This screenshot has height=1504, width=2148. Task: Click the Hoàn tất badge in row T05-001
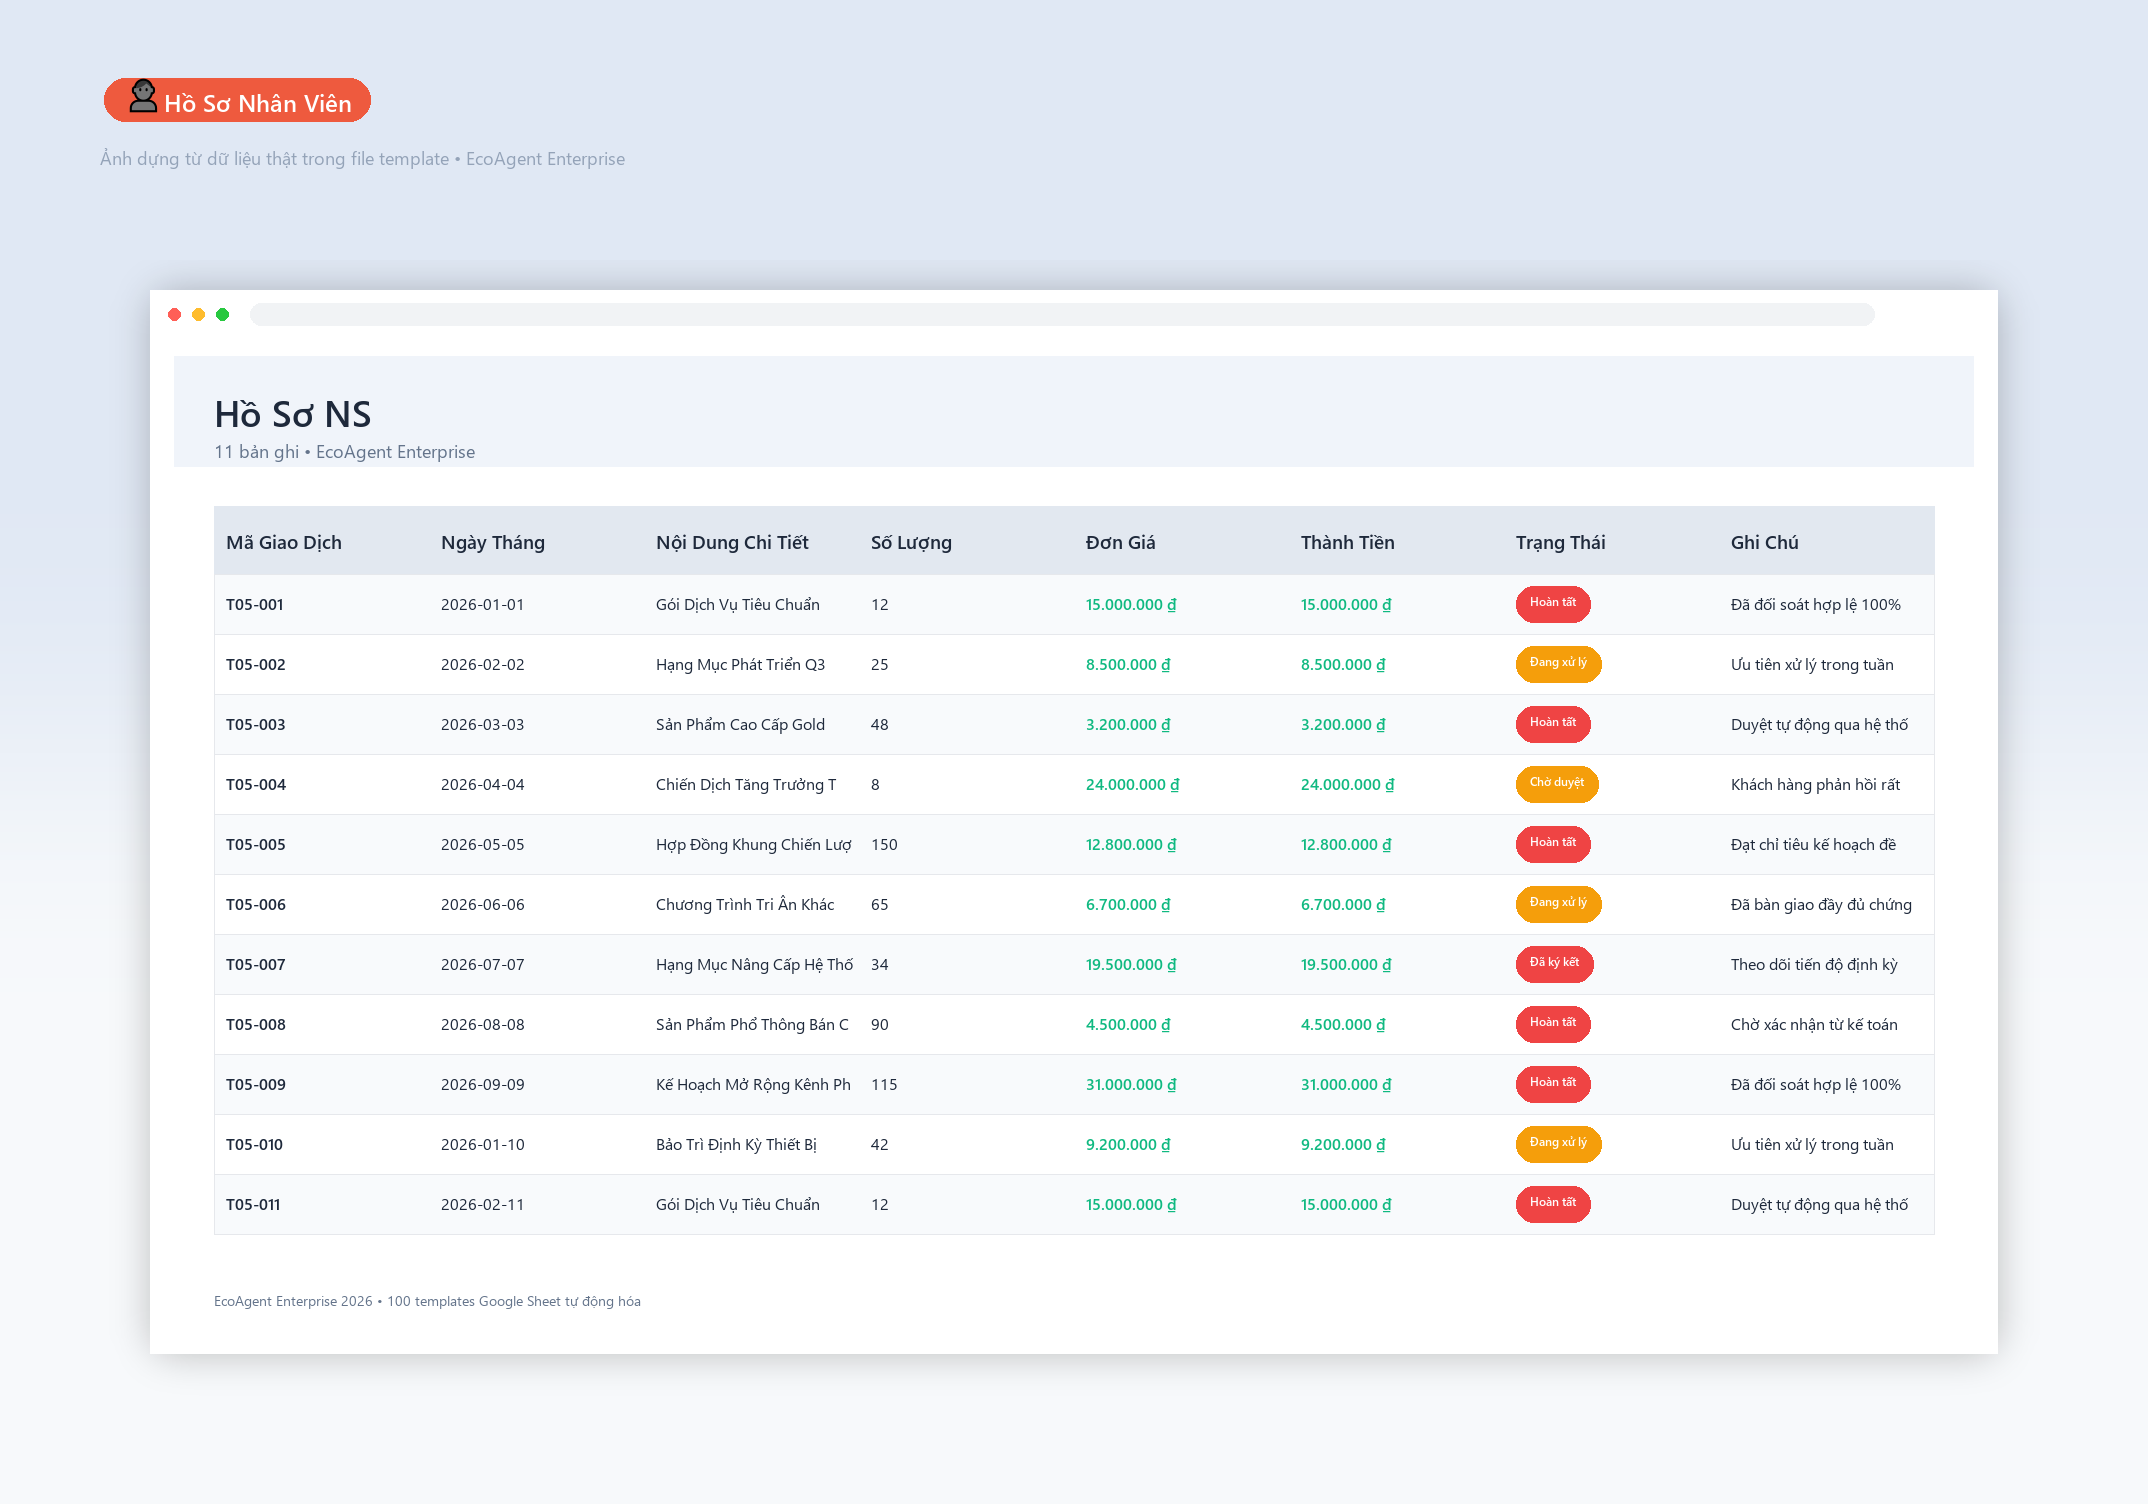pyautogui.click(x=1553, y=603)
